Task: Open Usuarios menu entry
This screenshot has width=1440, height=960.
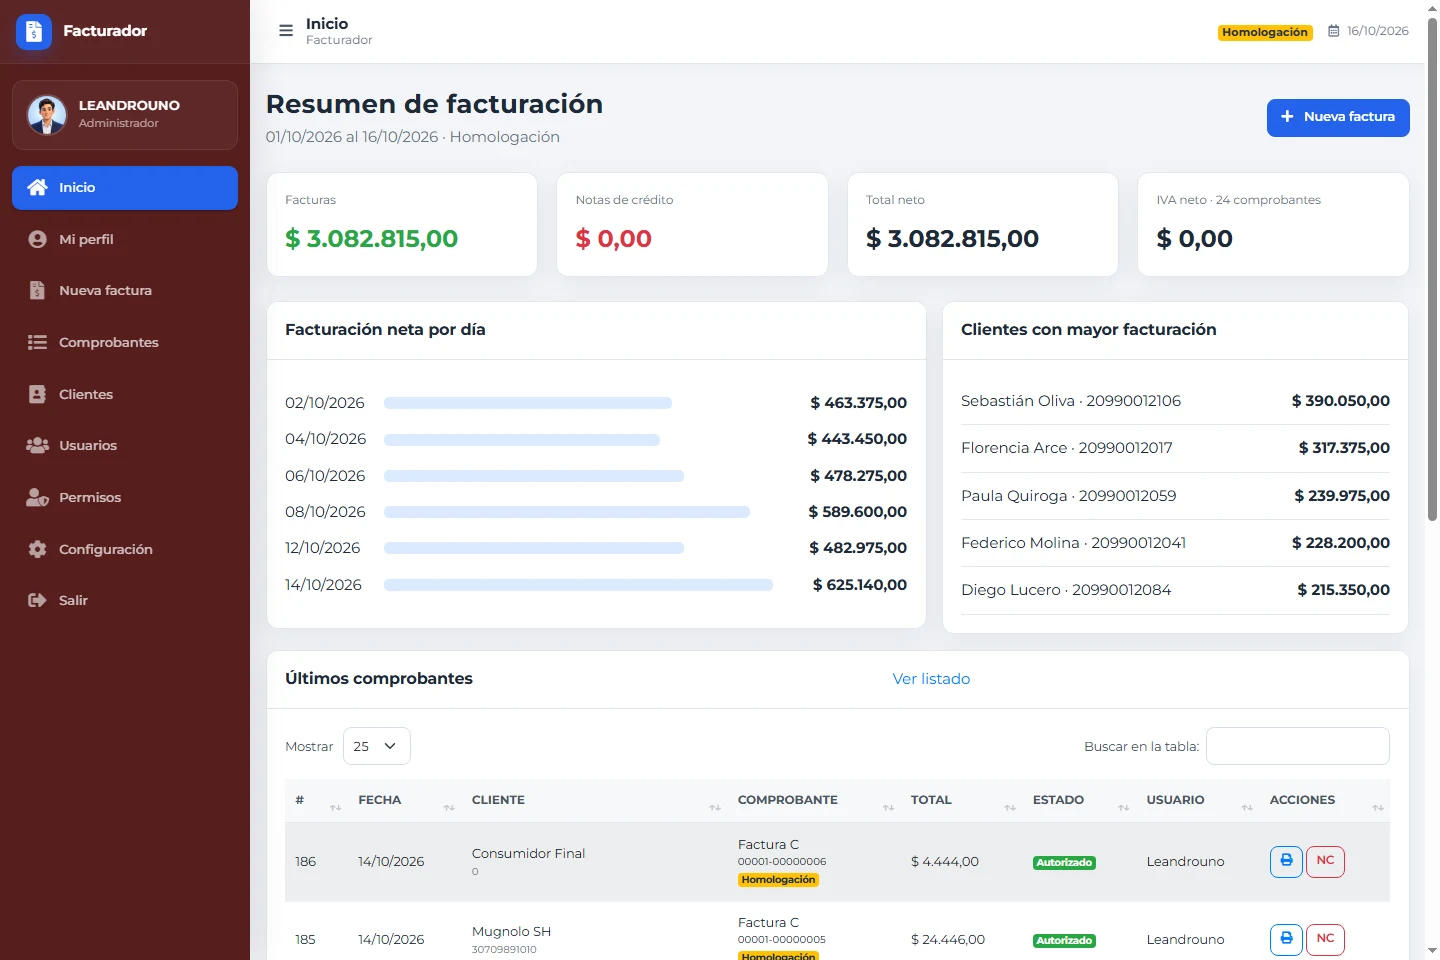Action: (x=125, y=446)
